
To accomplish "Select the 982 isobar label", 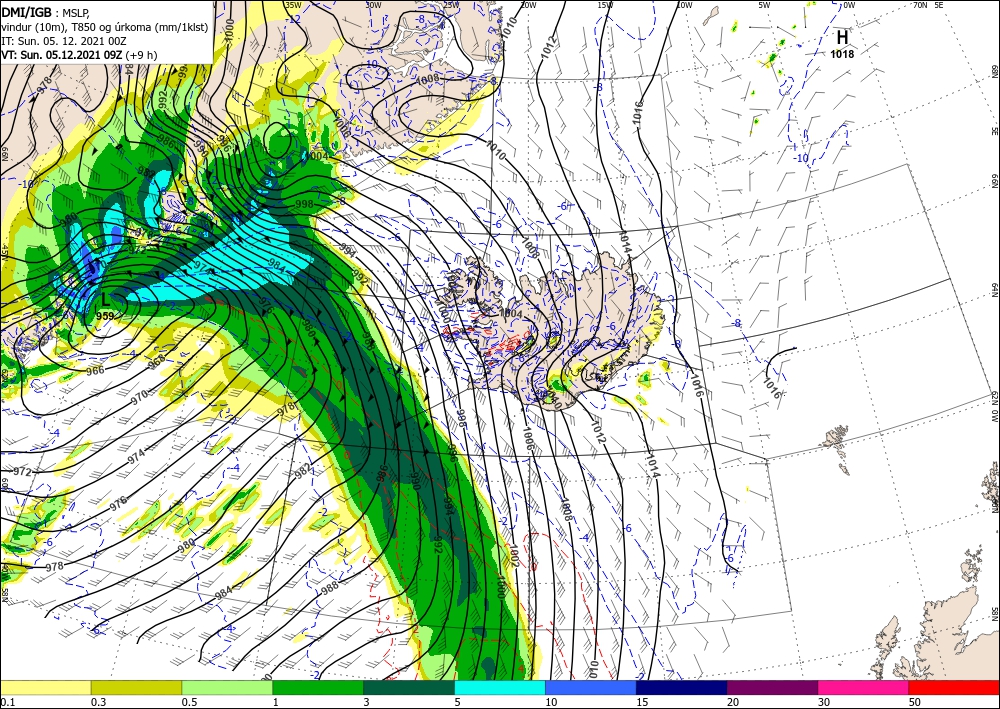I will pyautogui.click(x=304, y=469).
